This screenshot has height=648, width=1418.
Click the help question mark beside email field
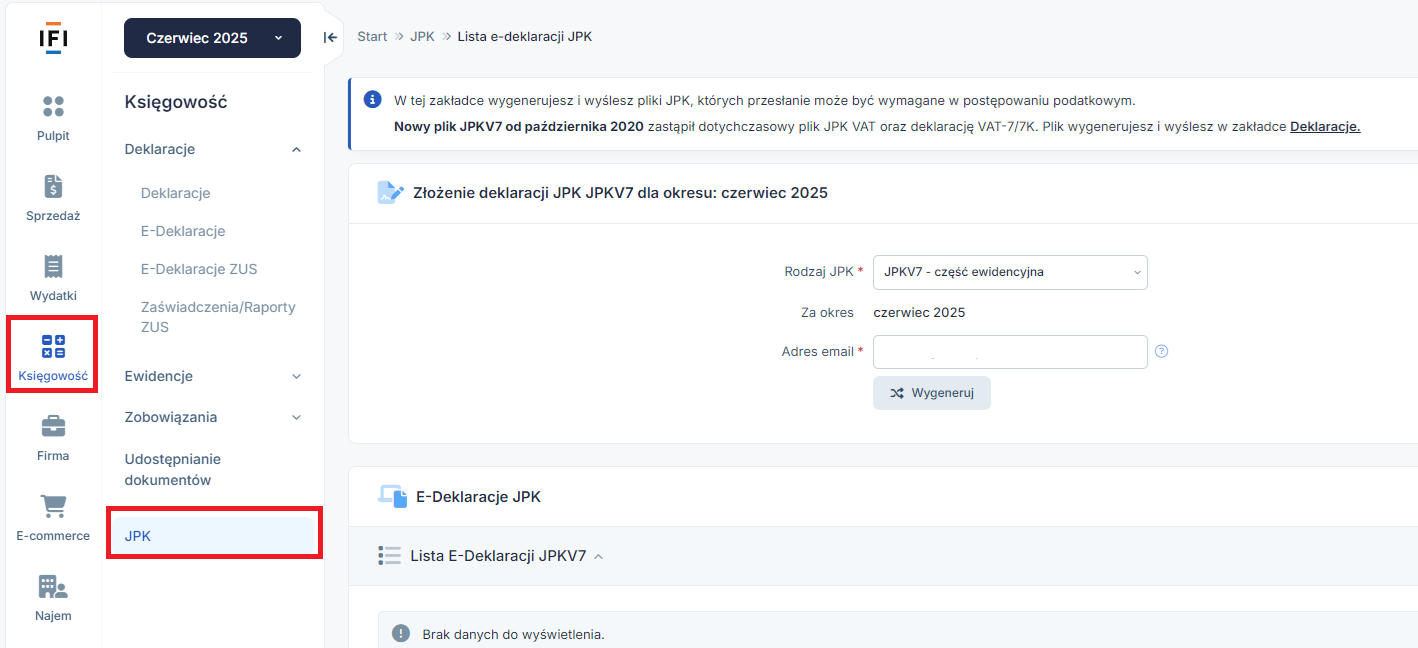[1161, 351]
